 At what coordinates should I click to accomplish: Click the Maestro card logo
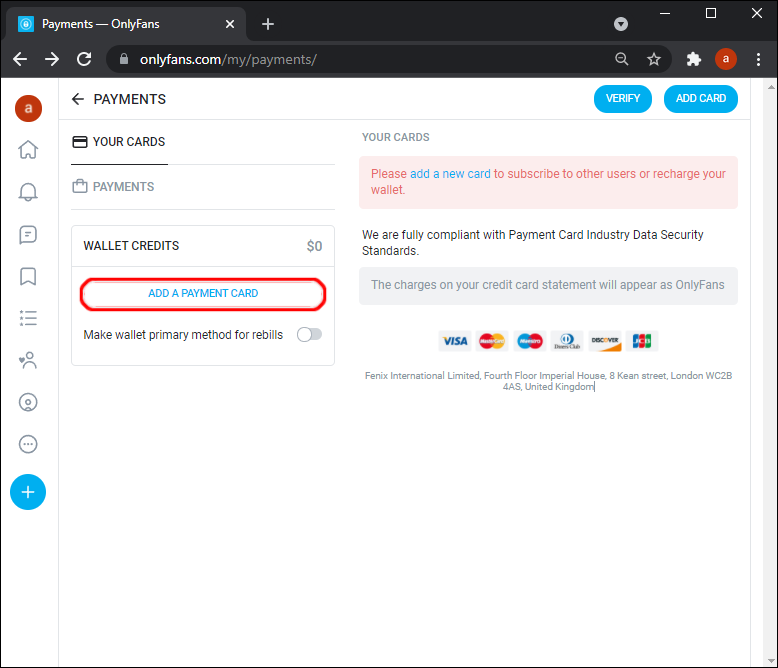click(530, 341)
